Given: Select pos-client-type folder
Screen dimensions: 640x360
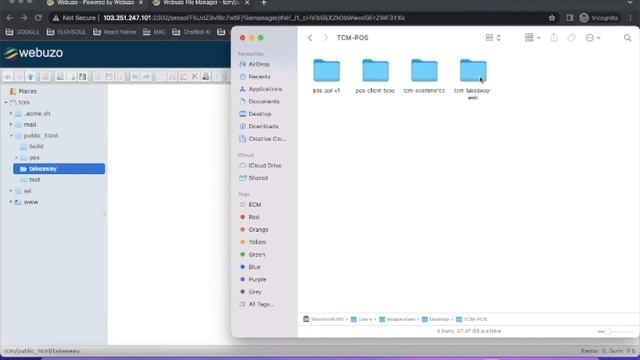Looking at the screenshot, I should click(375, 76).
